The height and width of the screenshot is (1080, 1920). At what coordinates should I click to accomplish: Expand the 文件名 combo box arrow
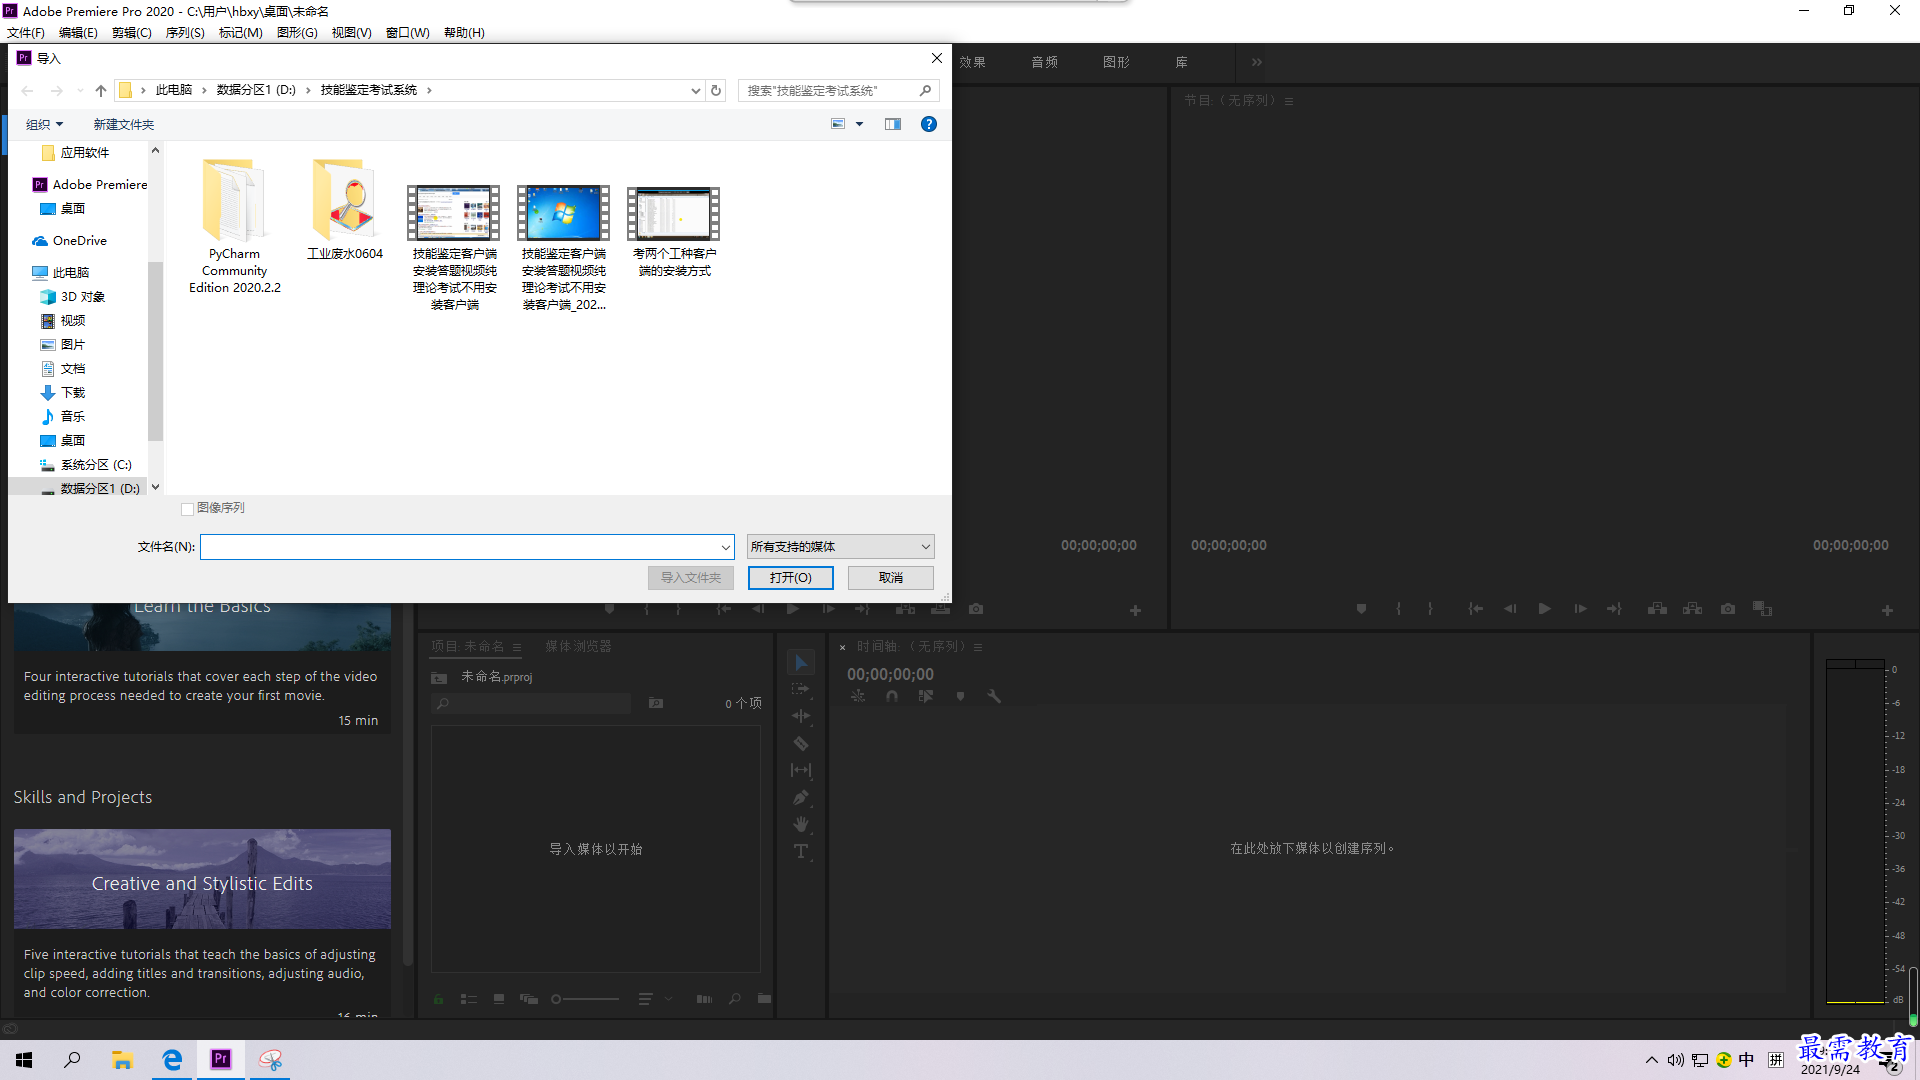coord(726,547)
